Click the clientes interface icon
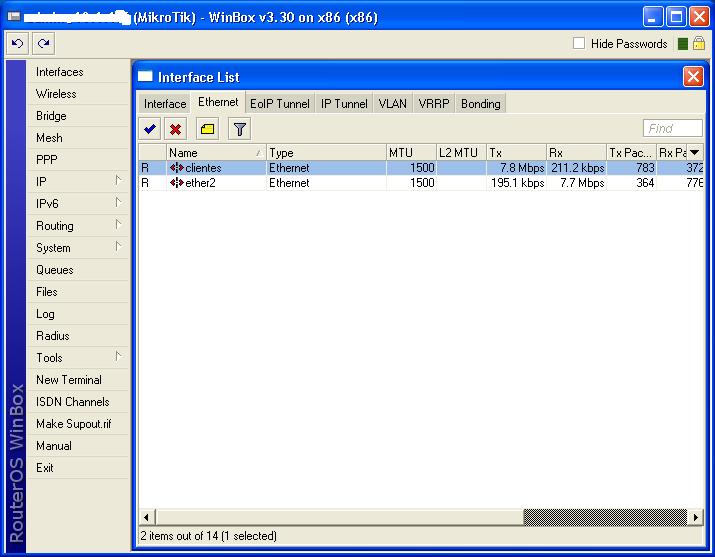The width and height of the screenshot is (715, 557). pyautogui.click(x=176, y=168)
